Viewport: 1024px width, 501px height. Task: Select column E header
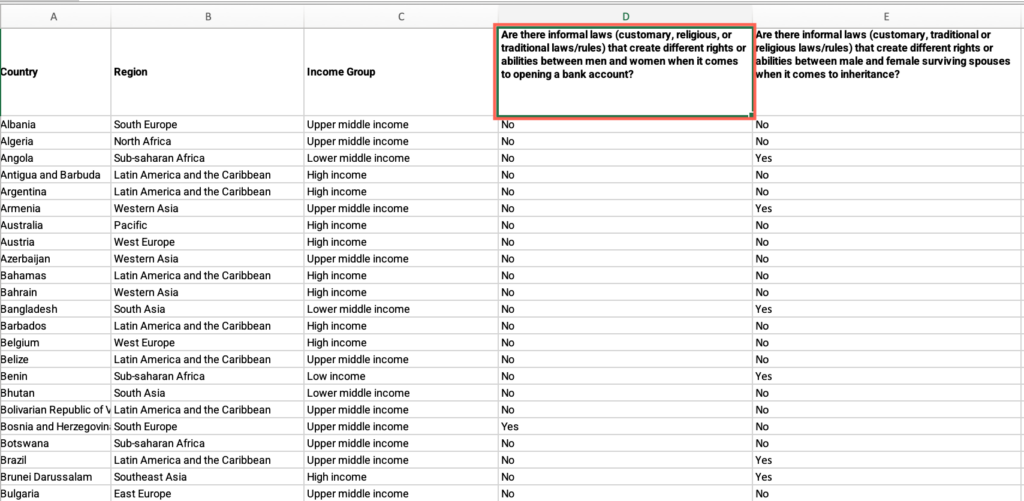888,18
